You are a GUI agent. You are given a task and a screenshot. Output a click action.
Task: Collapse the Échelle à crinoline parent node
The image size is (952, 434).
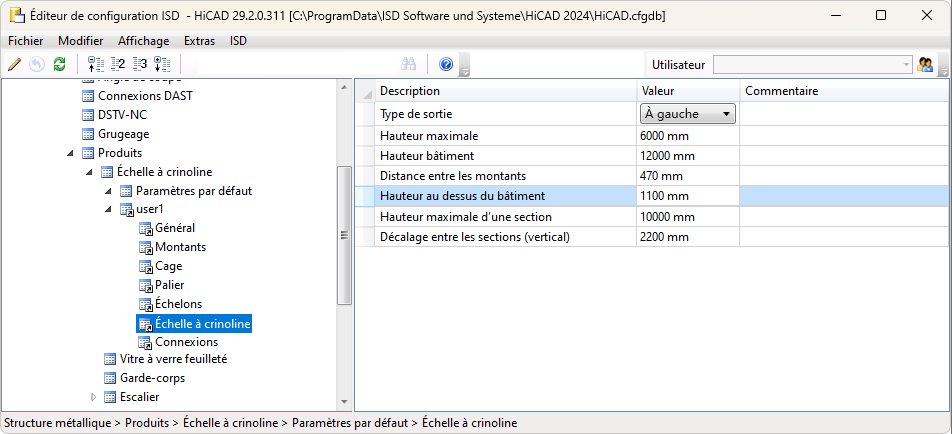point(90,172)
